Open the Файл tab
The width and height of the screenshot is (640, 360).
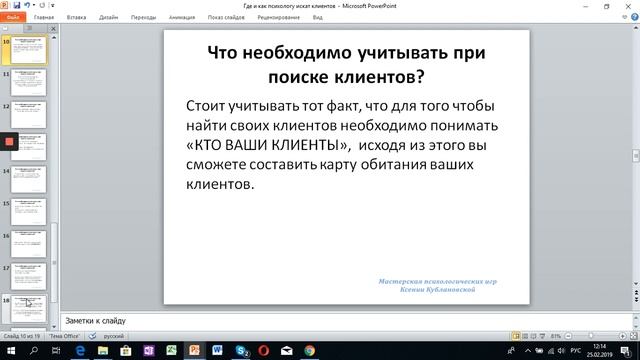13,17
